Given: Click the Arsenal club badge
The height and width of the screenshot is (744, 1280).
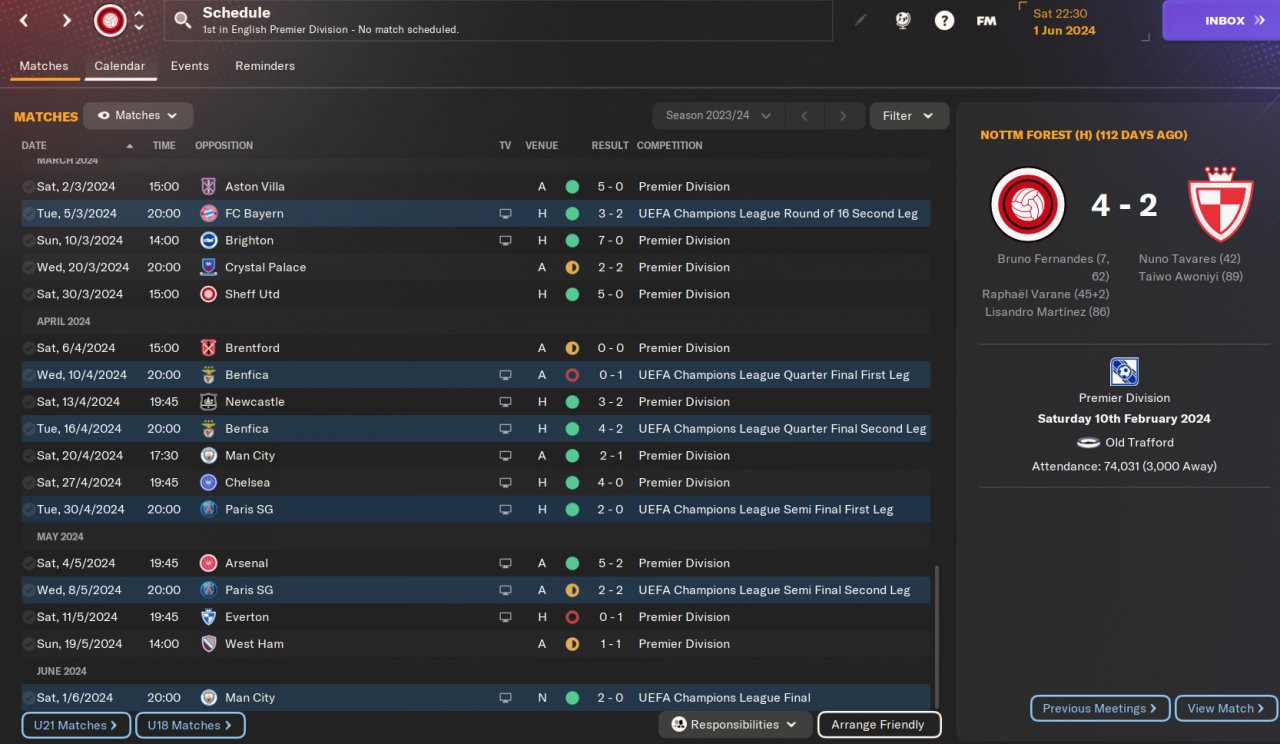Looking at the screenshot, I should coord(208,564).
